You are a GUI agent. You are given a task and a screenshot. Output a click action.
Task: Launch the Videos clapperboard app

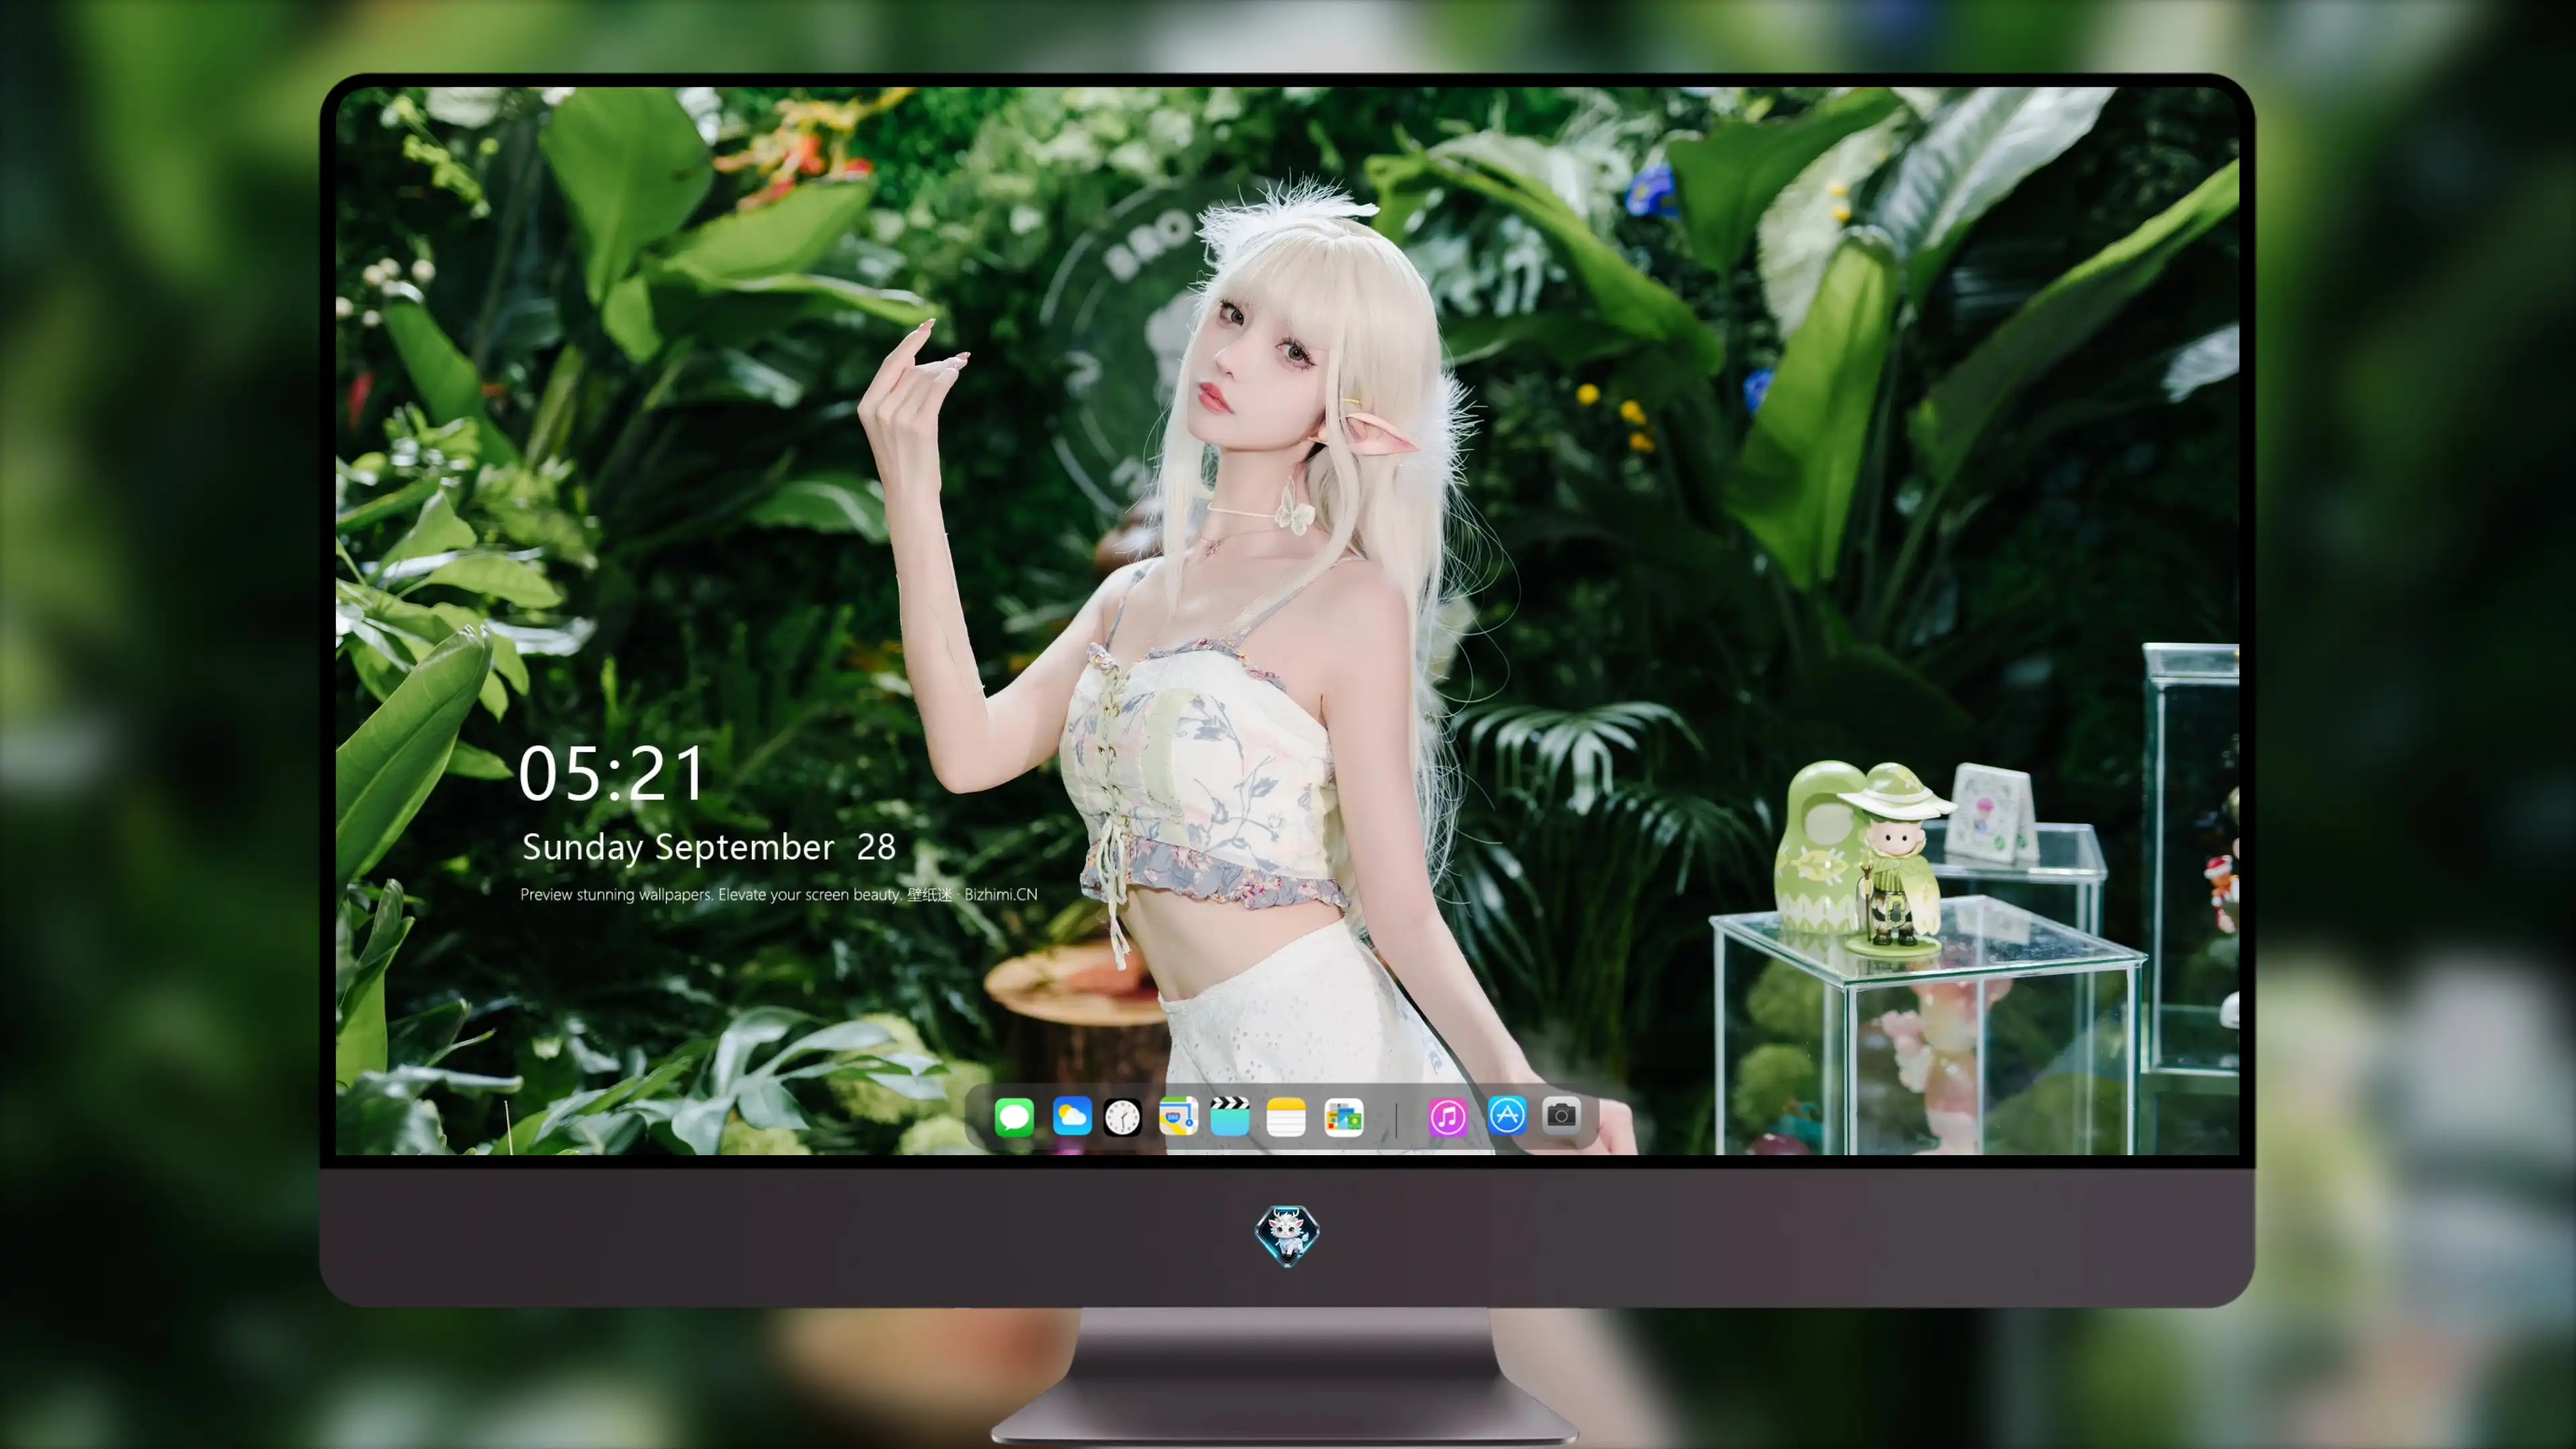pos(1230,1116)
